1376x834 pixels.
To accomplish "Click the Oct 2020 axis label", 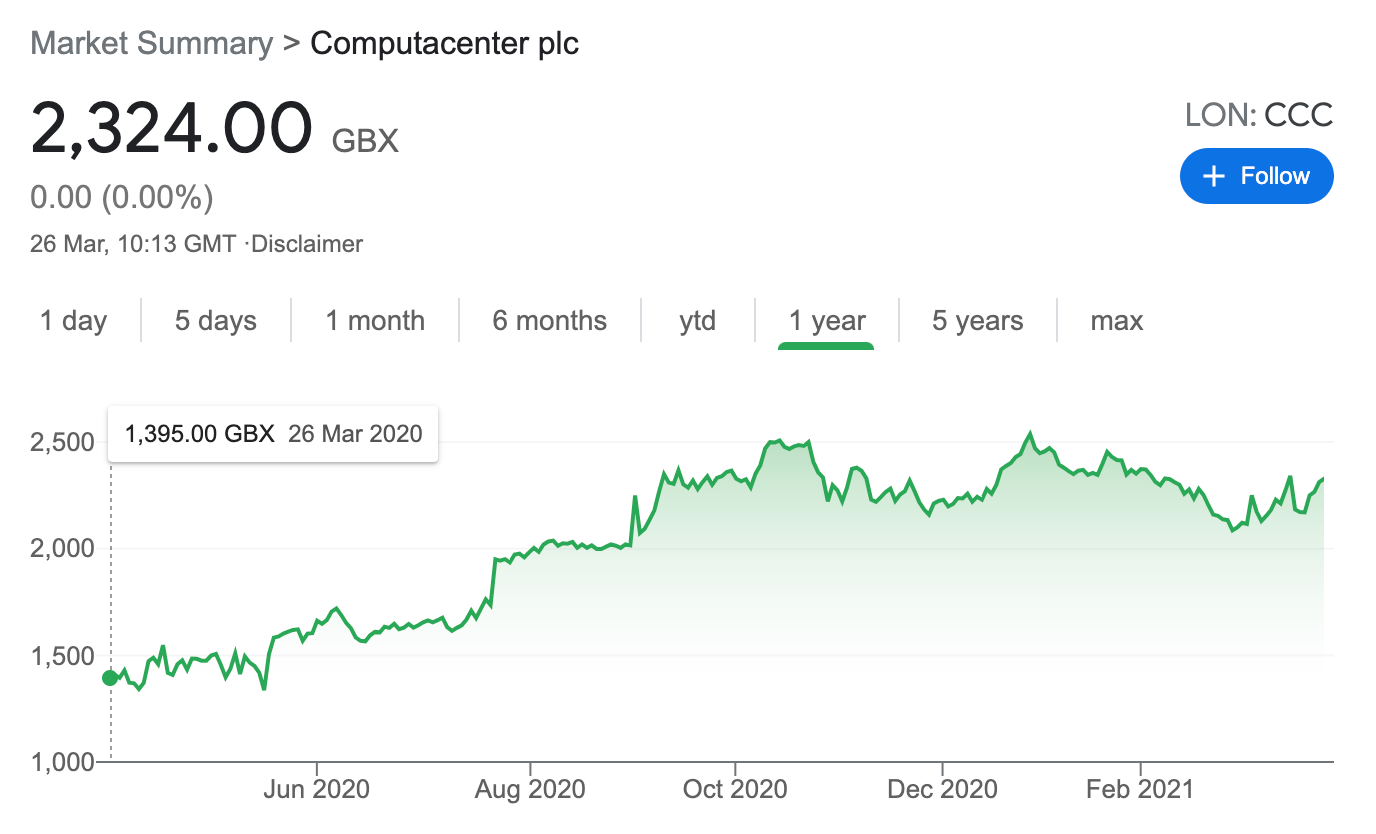I will [x=735, y=790].
